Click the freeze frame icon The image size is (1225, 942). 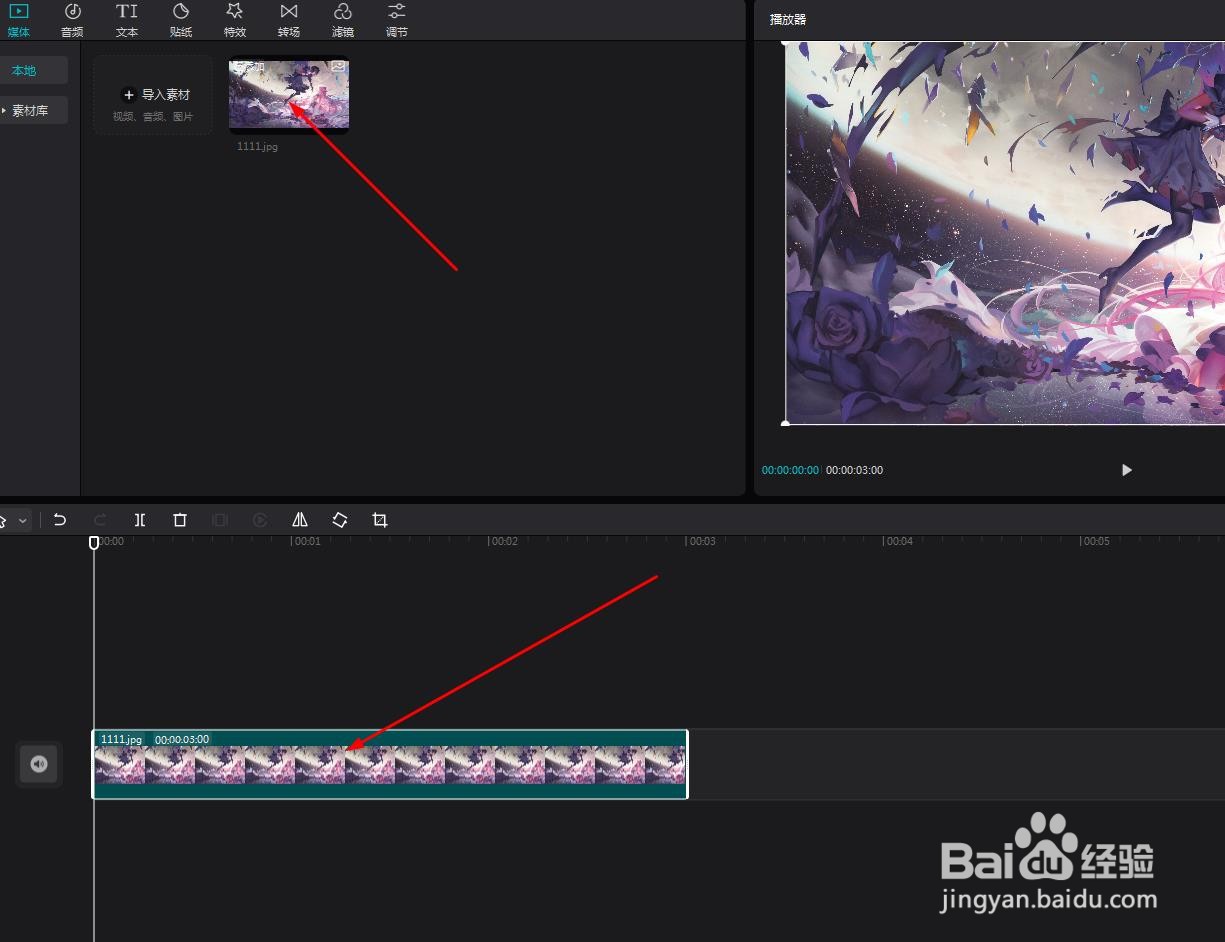[x=220, y=520]
